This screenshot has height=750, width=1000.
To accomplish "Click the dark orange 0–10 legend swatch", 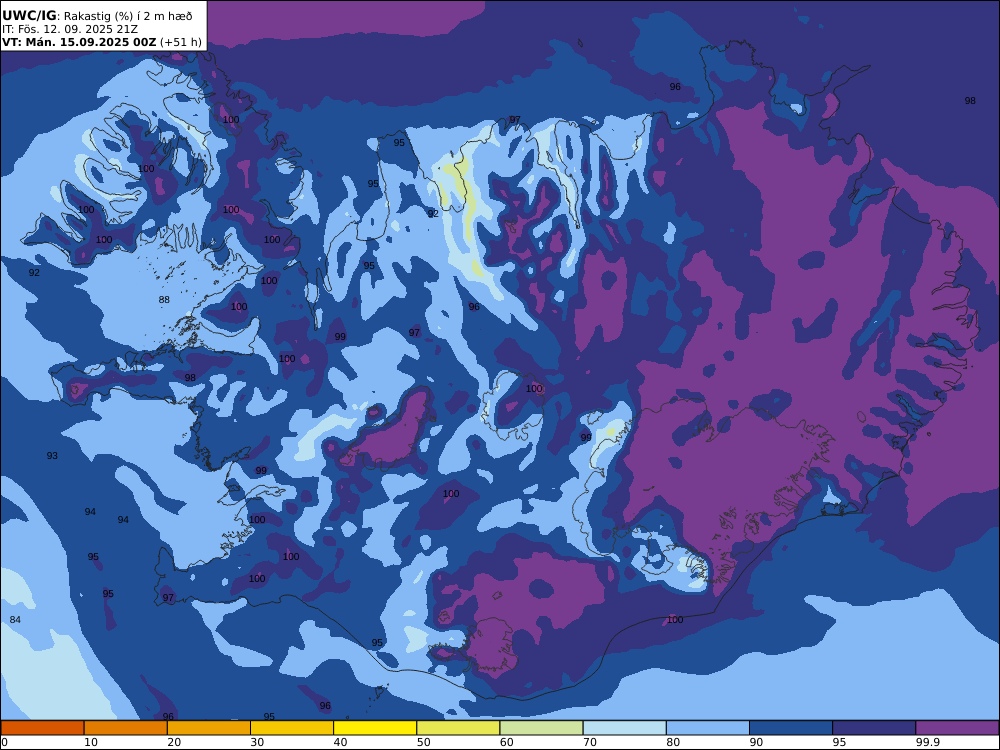I will click(42, 728).
